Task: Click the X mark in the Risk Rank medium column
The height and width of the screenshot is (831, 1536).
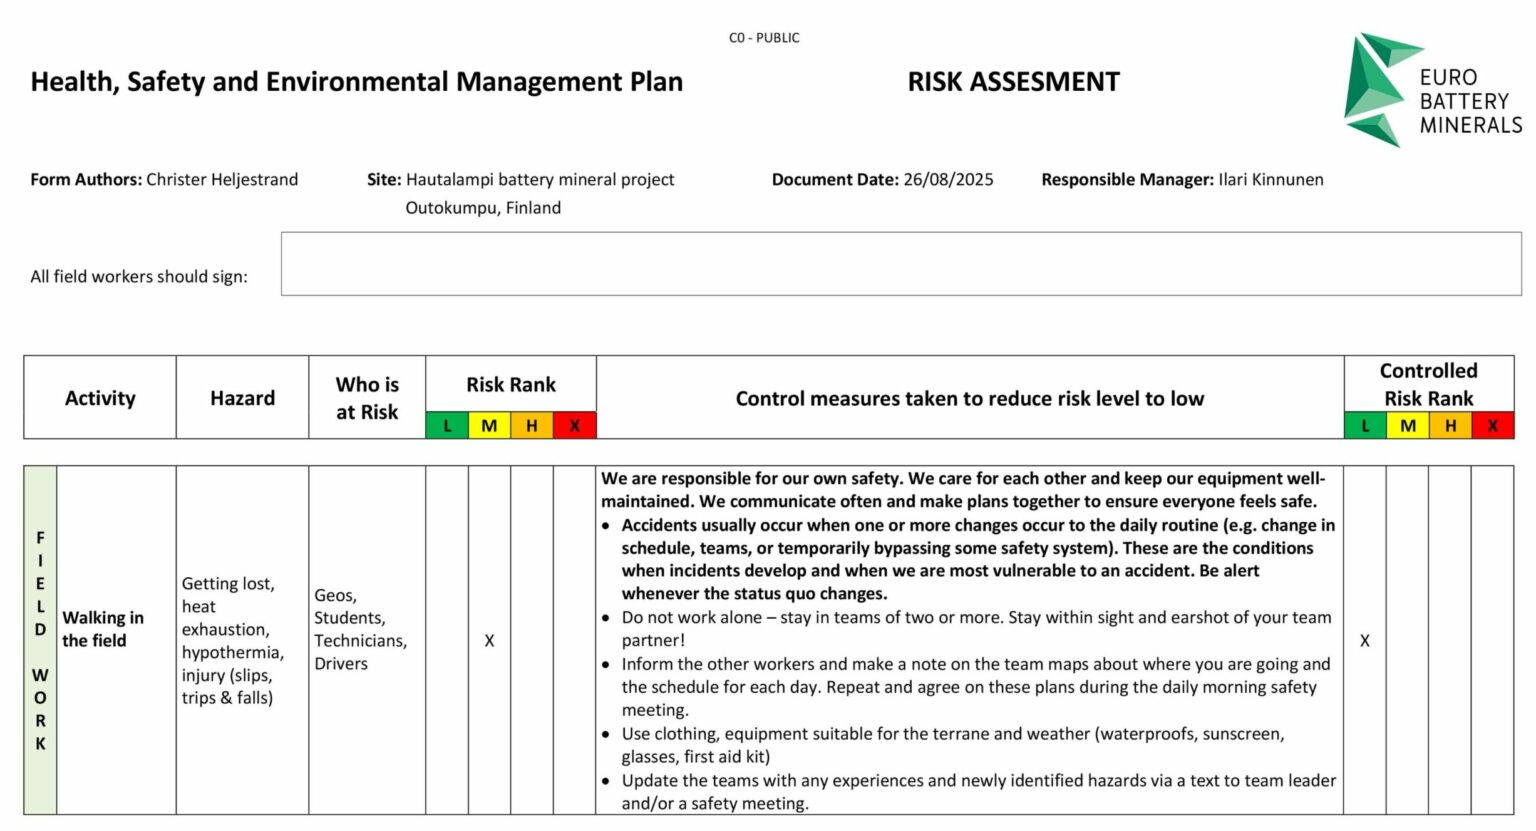Action: pos(489,641)
